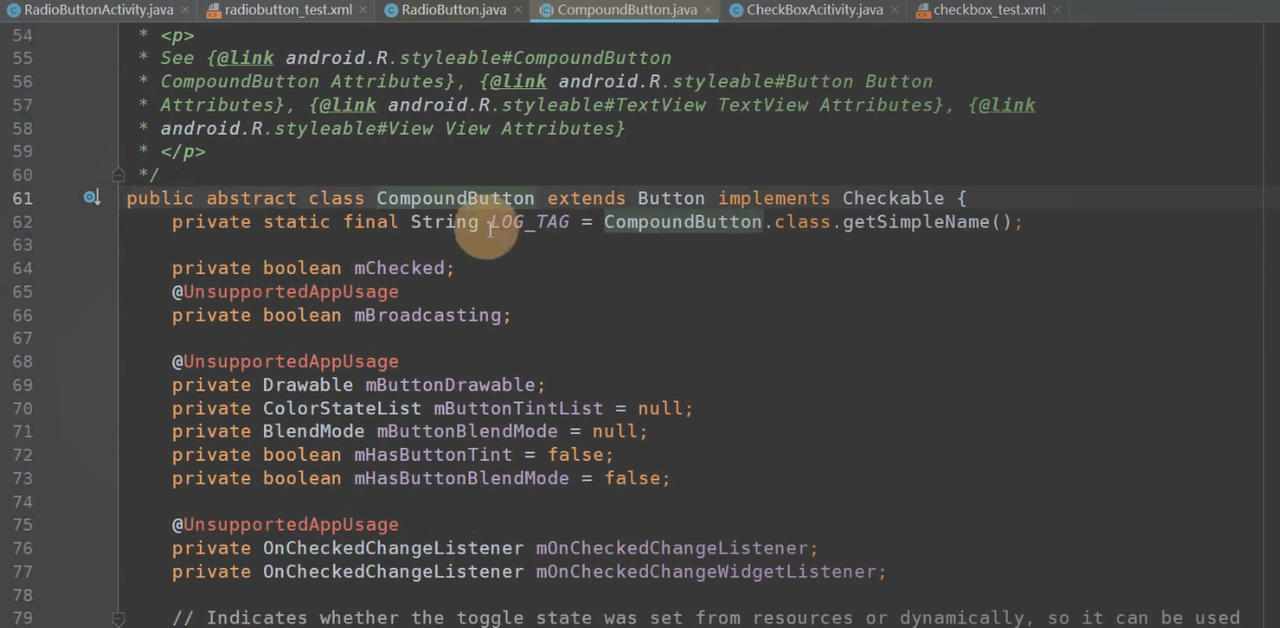Show subclasses via gutter icon on line 61

coord(91,198)
